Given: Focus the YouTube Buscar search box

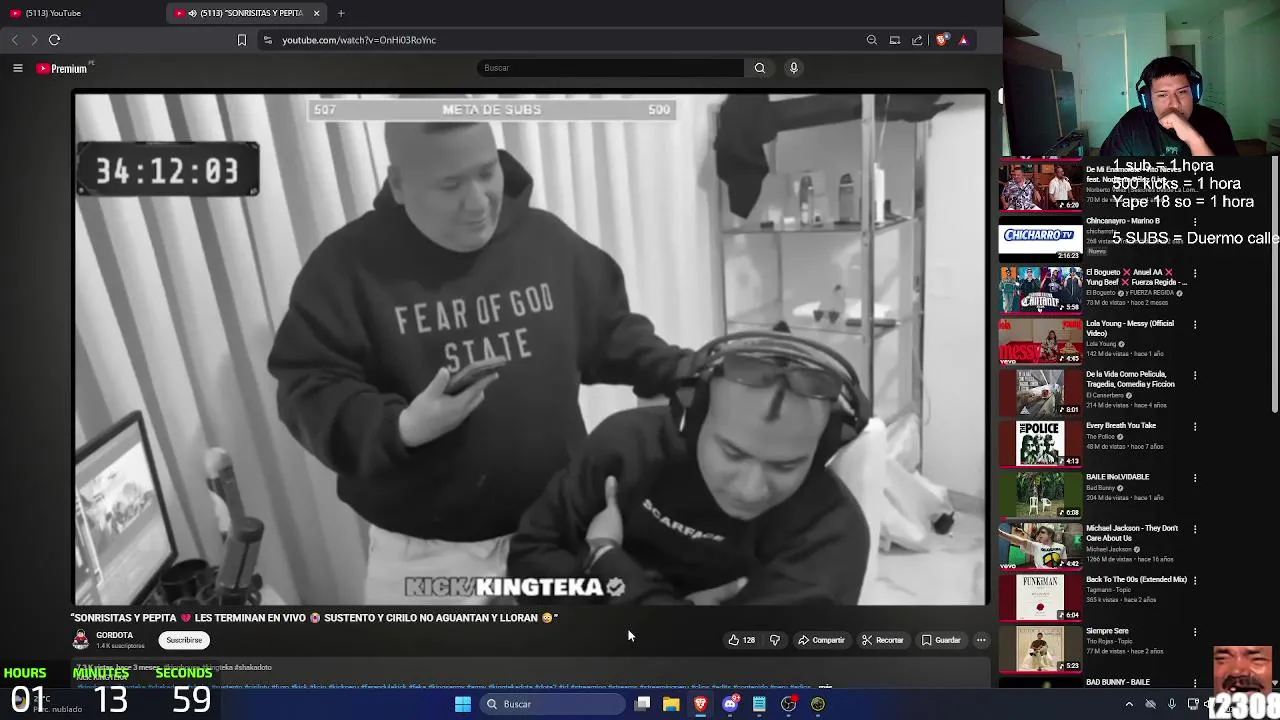Looking at the screenshot, I should coord(610,68).
